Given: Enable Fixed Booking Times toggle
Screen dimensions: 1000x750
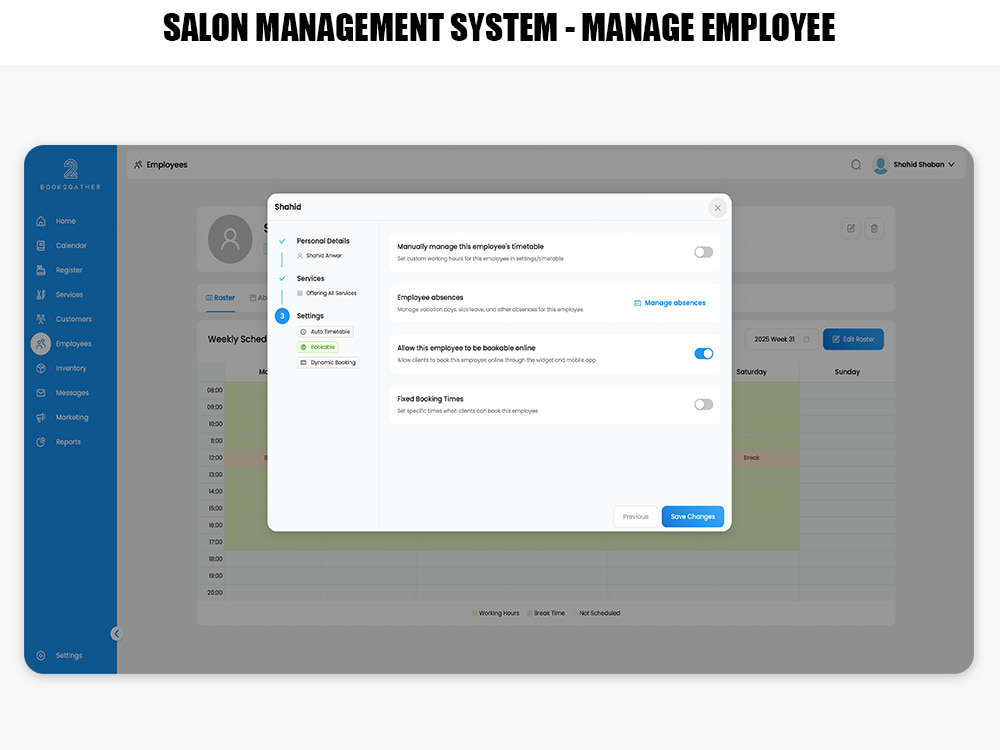Looking at the screenshot, I should tap(703, 404).
